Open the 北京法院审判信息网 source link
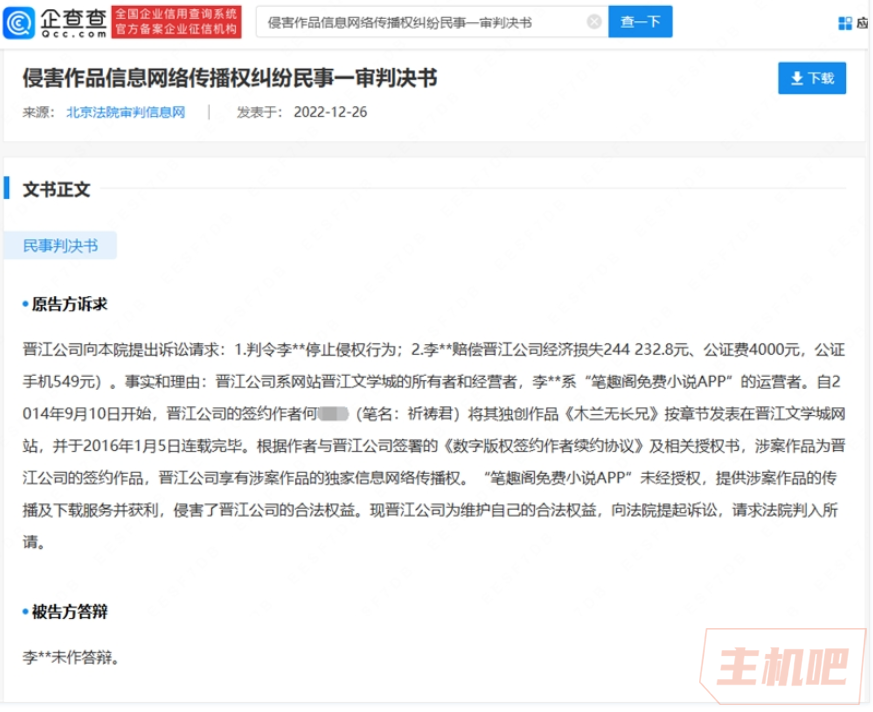Screen dimensions: 873x712 point(126,112)
